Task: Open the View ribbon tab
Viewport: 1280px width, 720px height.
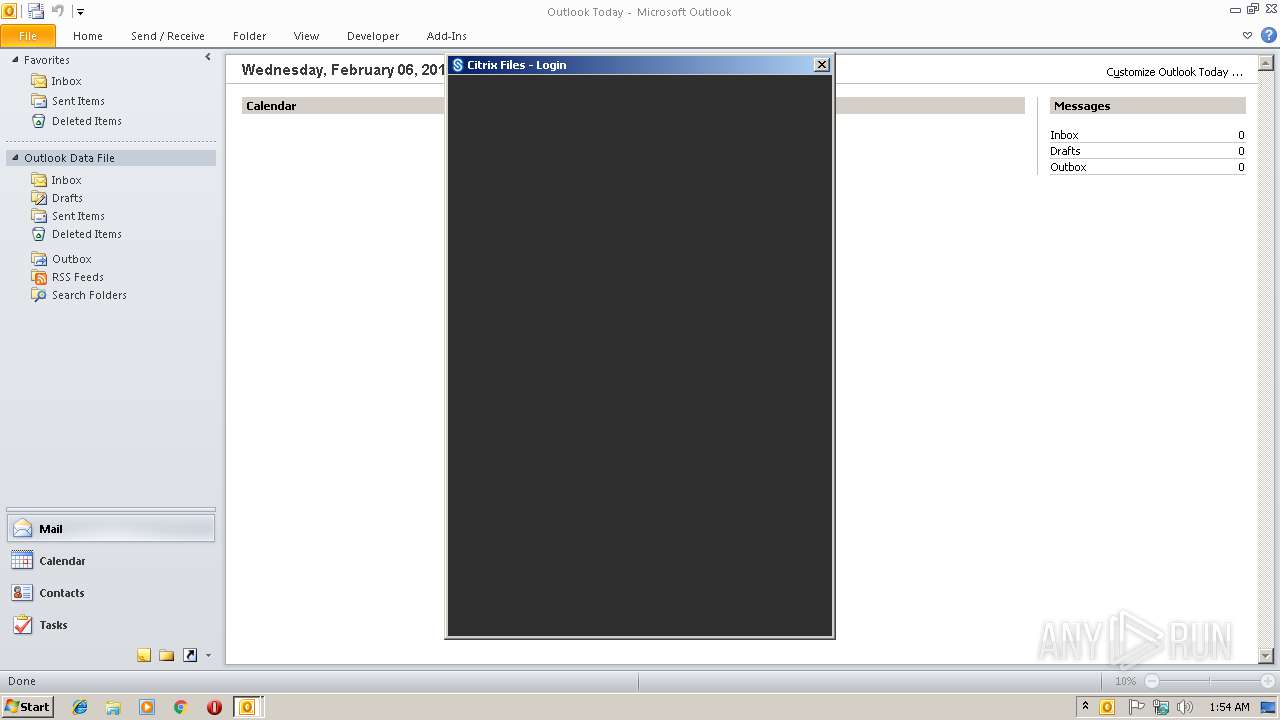Action: tap(306, 36)
